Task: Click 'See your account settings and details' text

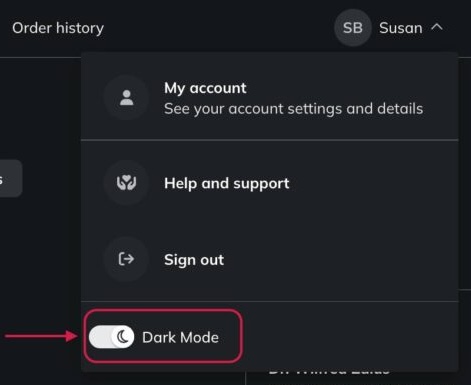Action: (x=294, y=109)
